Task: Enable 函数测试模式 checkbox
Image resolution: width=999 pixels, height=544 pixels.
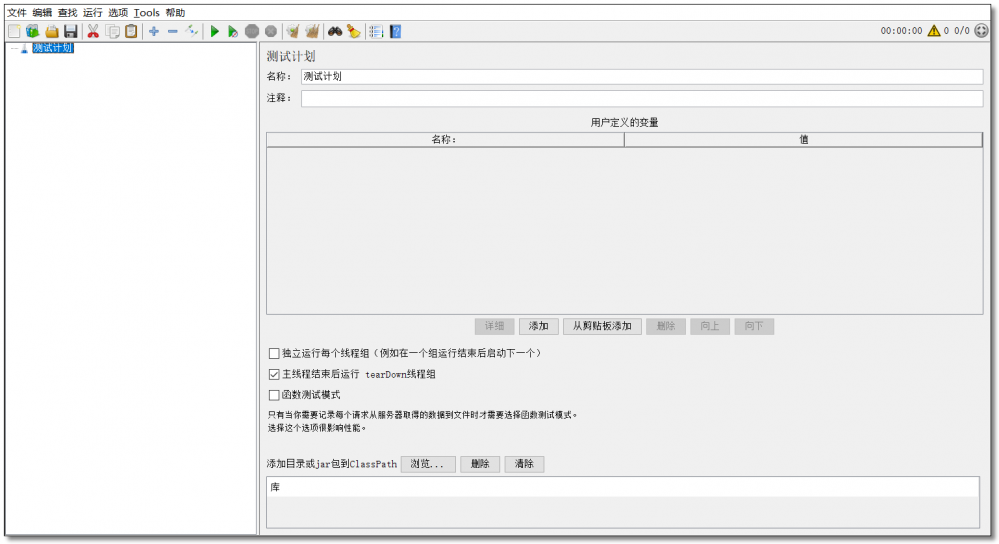Action: 274,395
